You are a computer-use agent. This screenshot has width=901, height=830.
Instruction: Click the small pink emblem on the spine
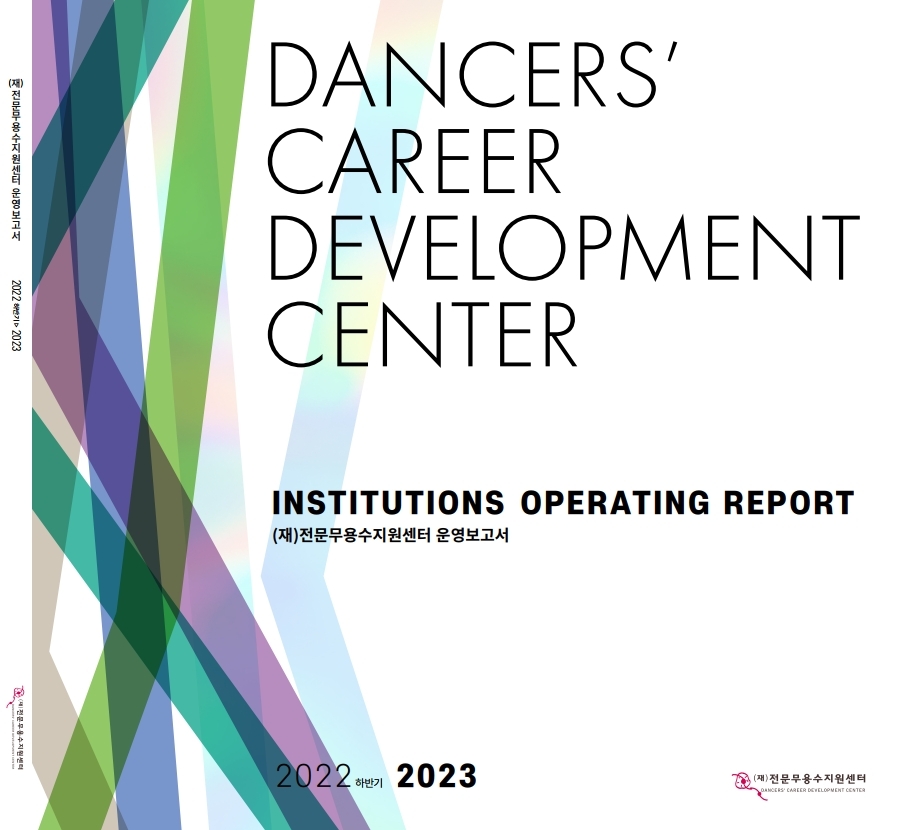pos(15,695)
